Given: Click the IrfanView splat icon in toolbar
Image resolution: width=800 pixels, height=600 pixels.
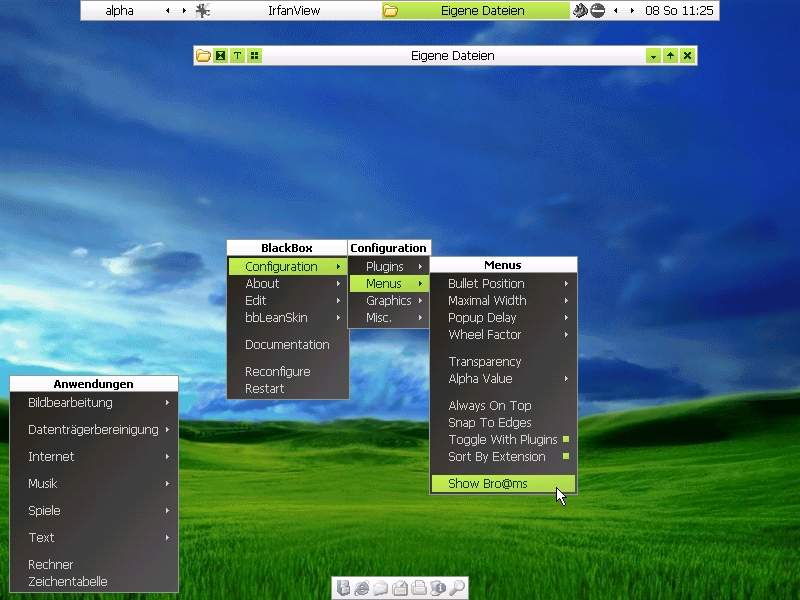Looking at the screenshot, I should pyautogui.click(x=203, y=10).
